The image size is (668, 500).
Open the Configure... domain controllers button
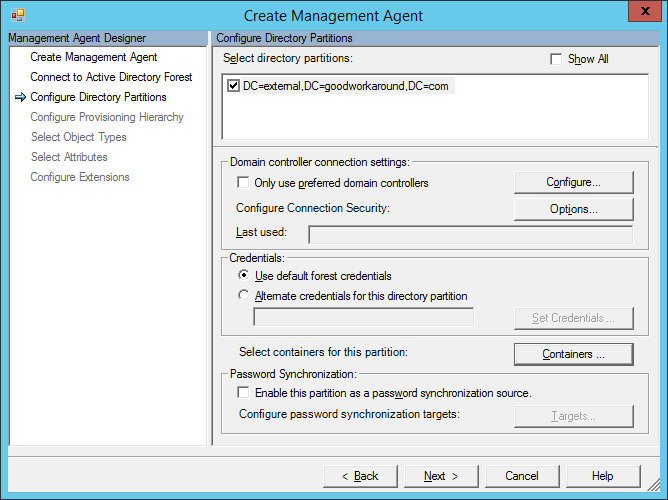573,182
